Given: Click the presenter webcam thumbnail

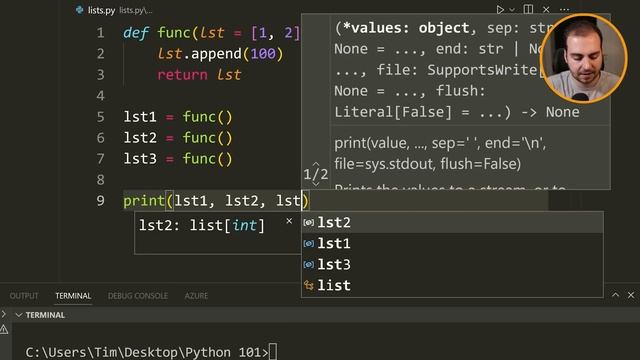Looking at the screenshot, I should coord(584,59).
